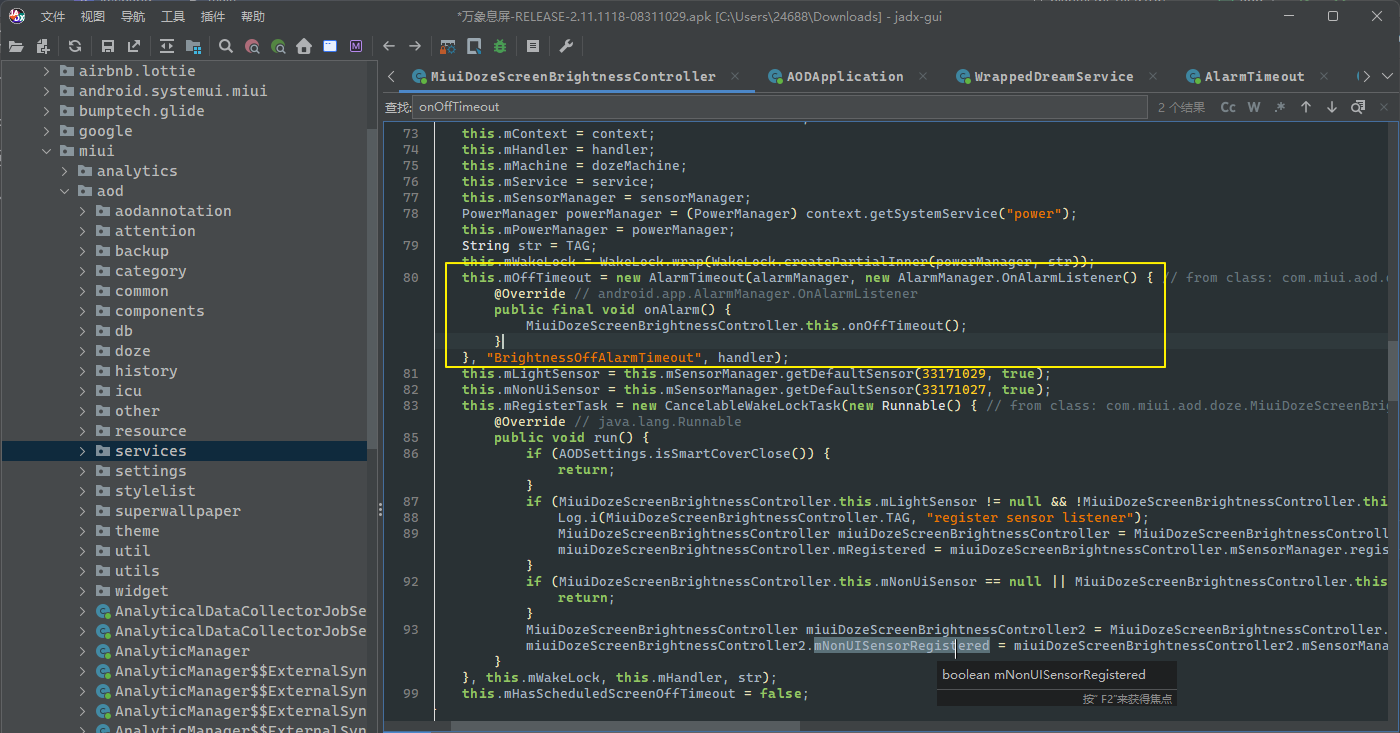Viewport: 1400px width, 733px height.
Task: Close the WrappedDreamService tab
Action: (1155, 76)
